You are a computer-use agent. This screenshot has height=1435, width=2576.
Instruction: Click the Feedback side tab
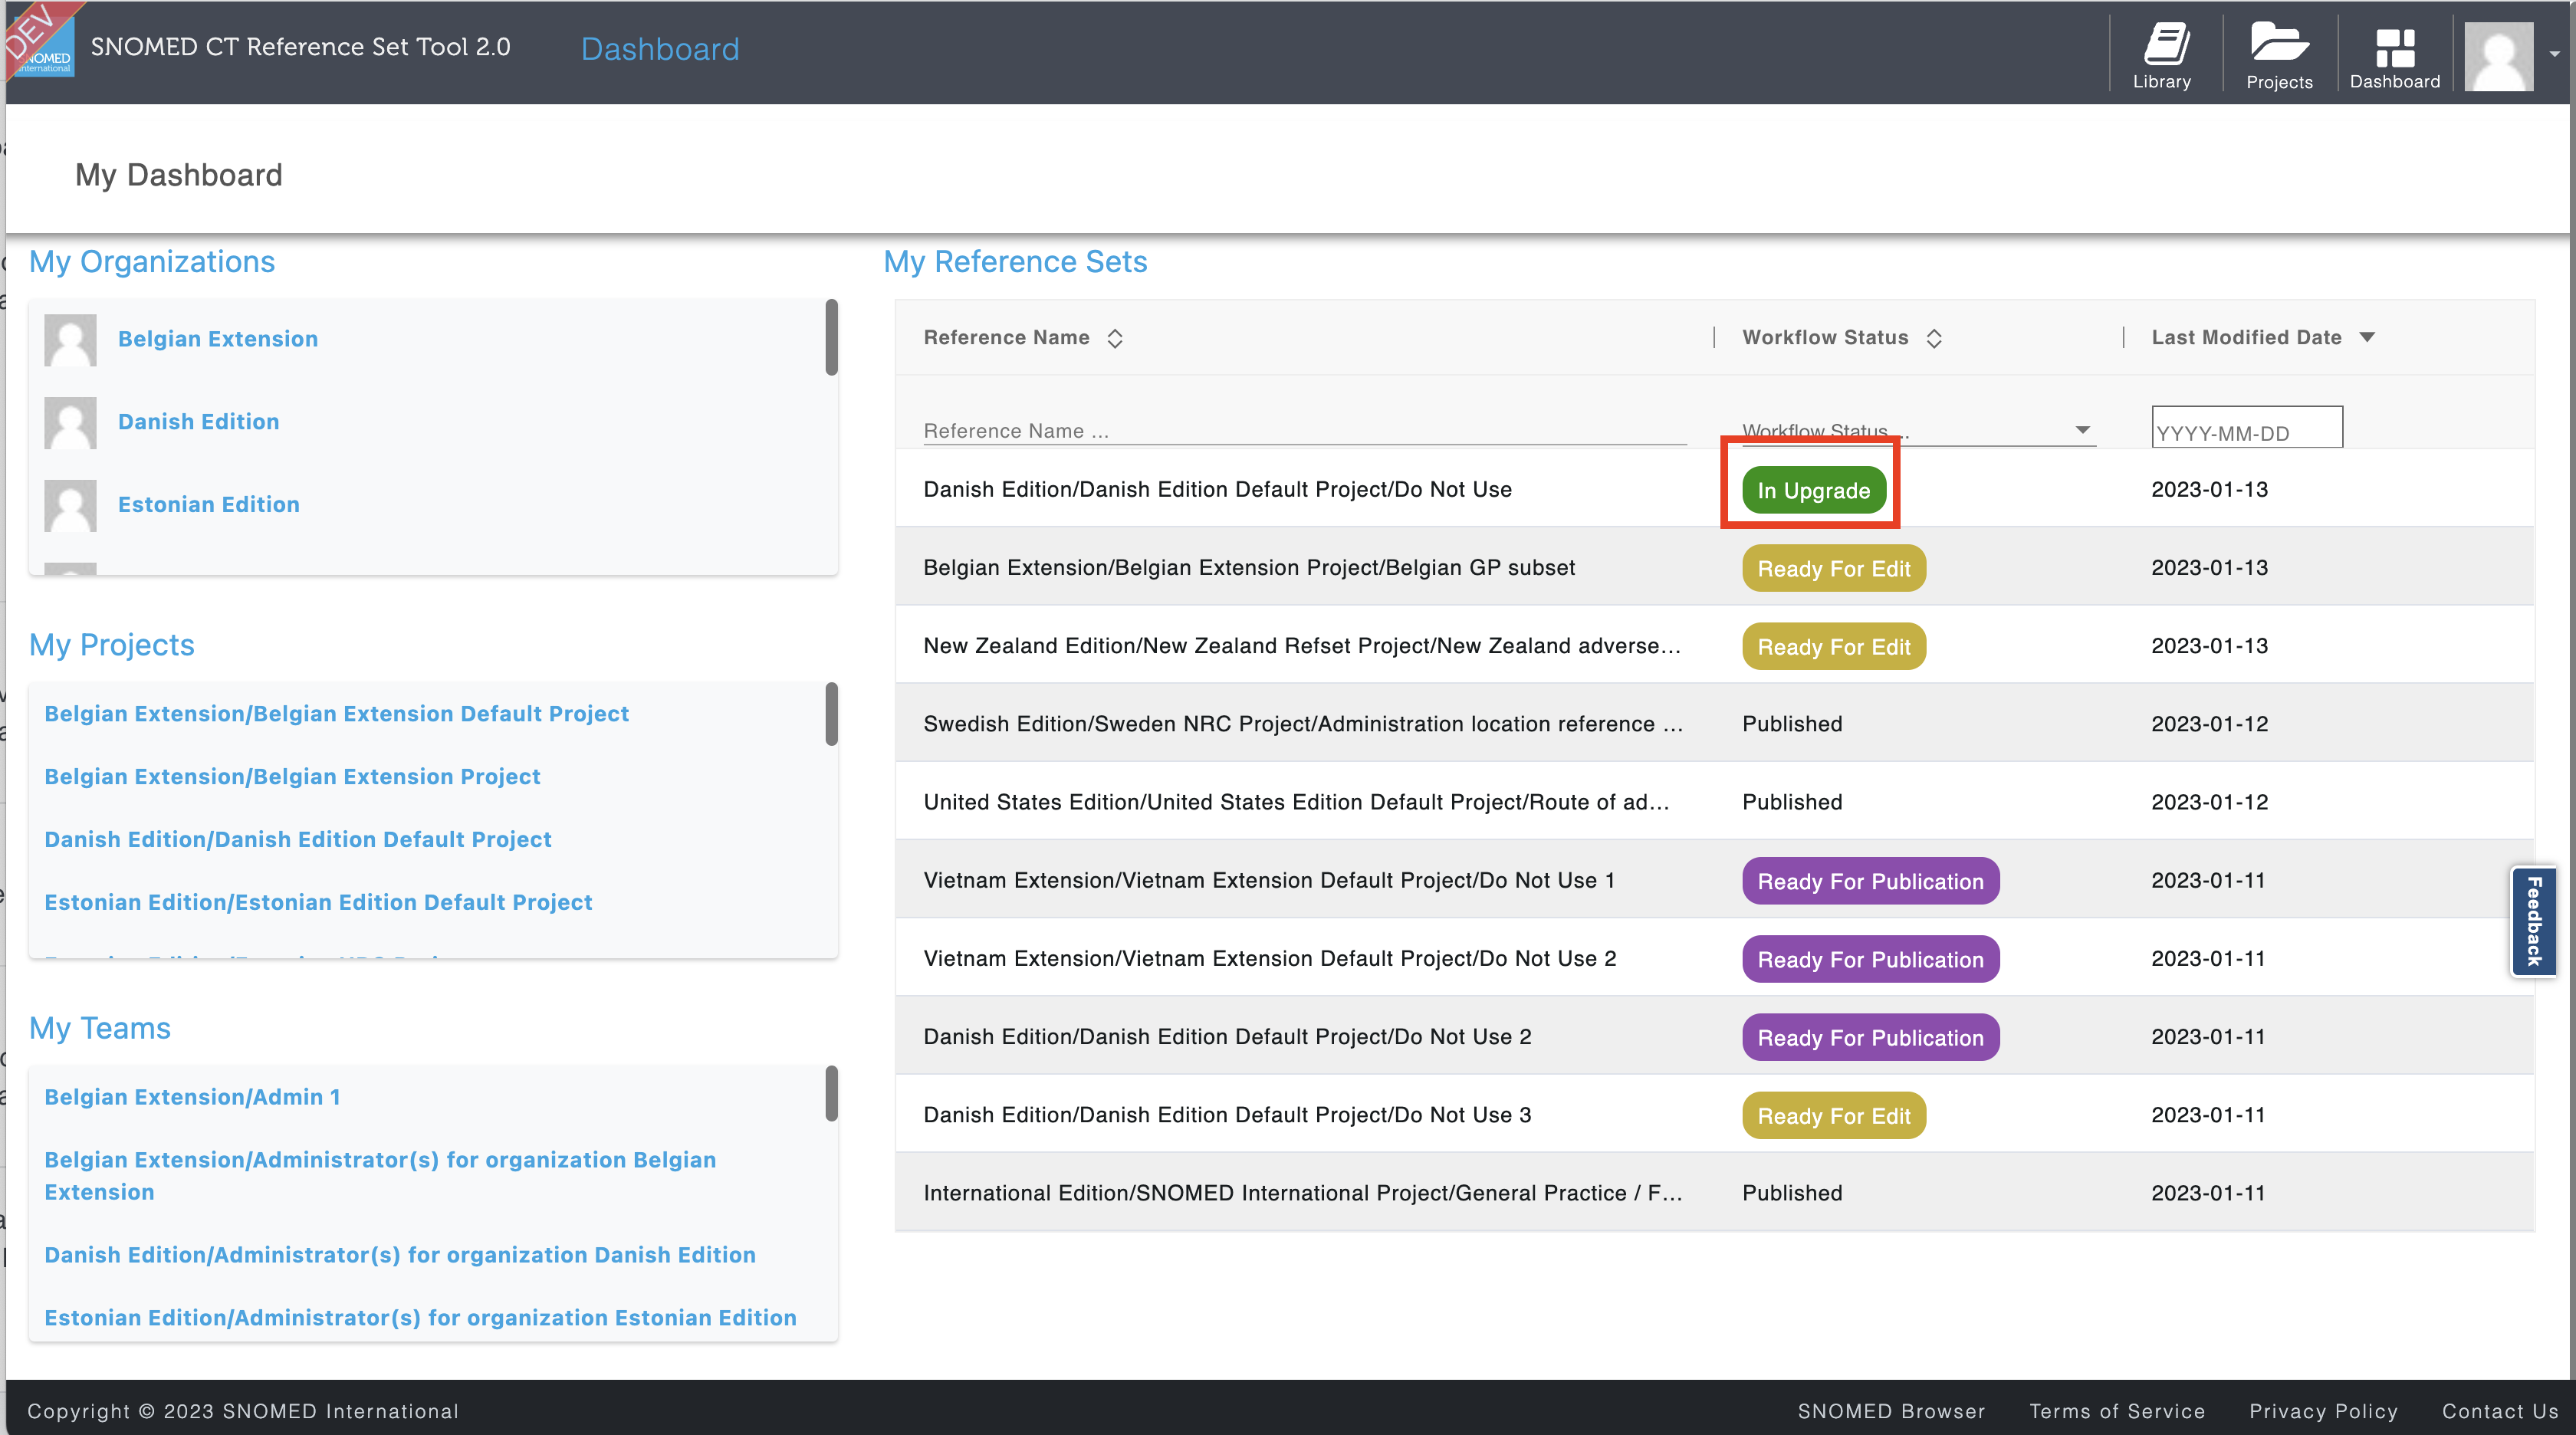[2533, 921]
